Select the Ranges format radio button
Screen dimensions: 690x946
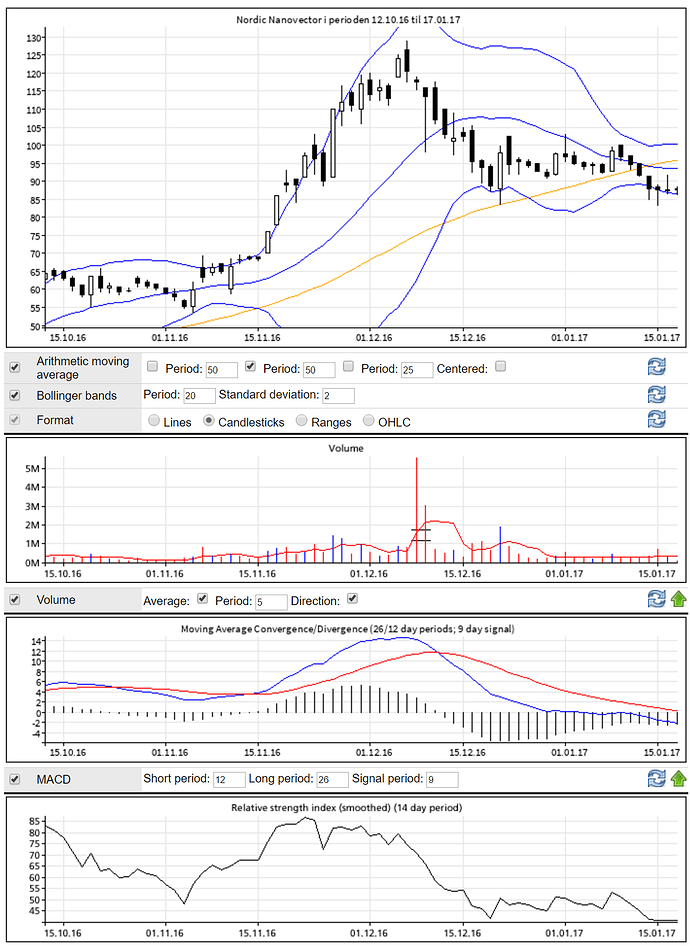coord(302,421)
